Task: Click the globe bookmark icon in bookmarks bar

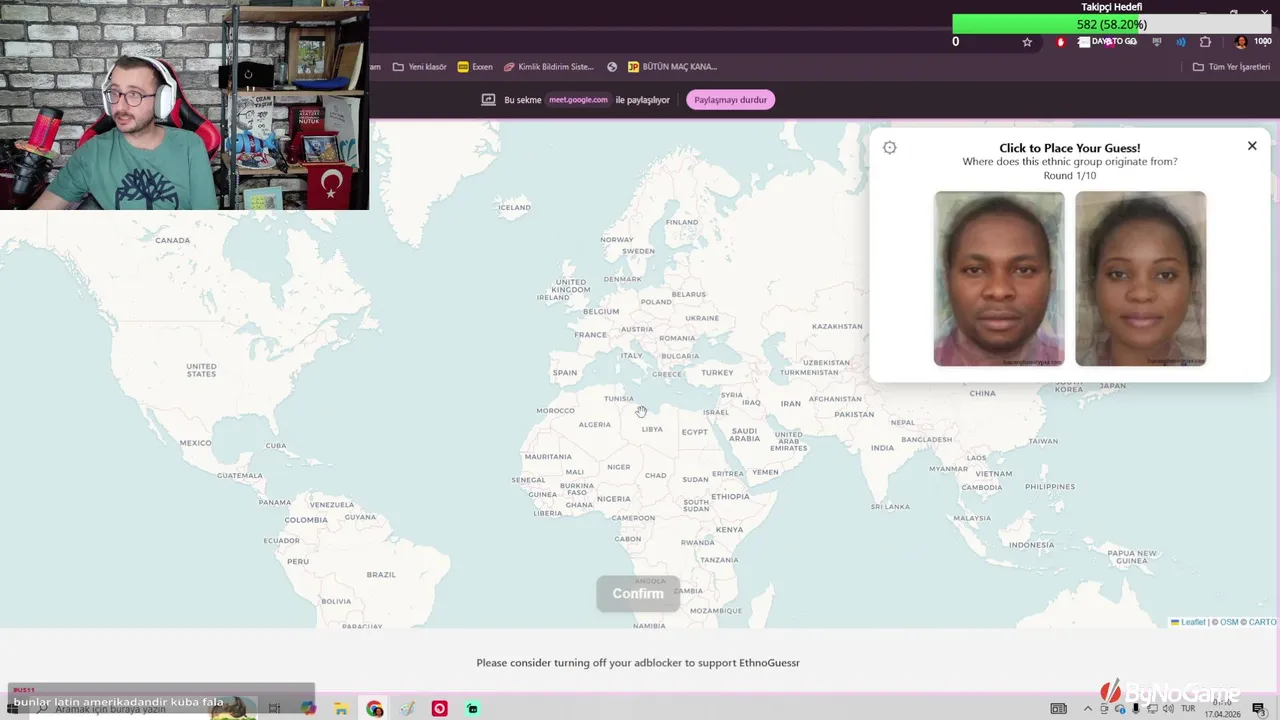Action: click(612, 67)
